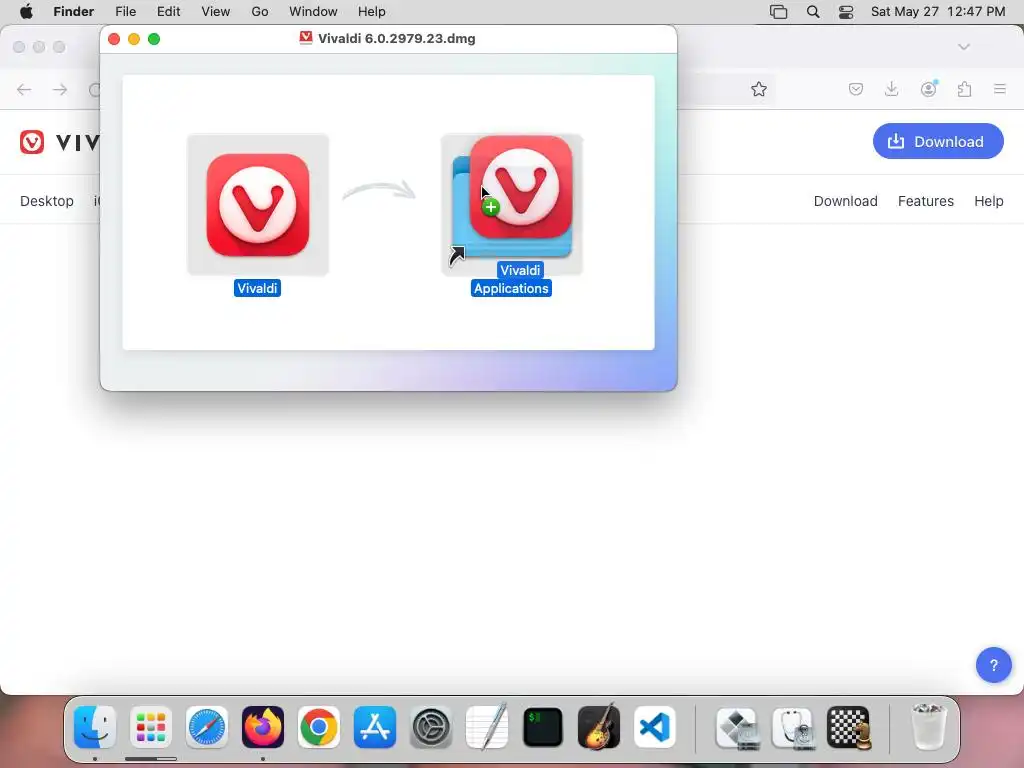Expand the Firefox list all tabs chevron
1024x768 pixels.
(x=964, y=47)
